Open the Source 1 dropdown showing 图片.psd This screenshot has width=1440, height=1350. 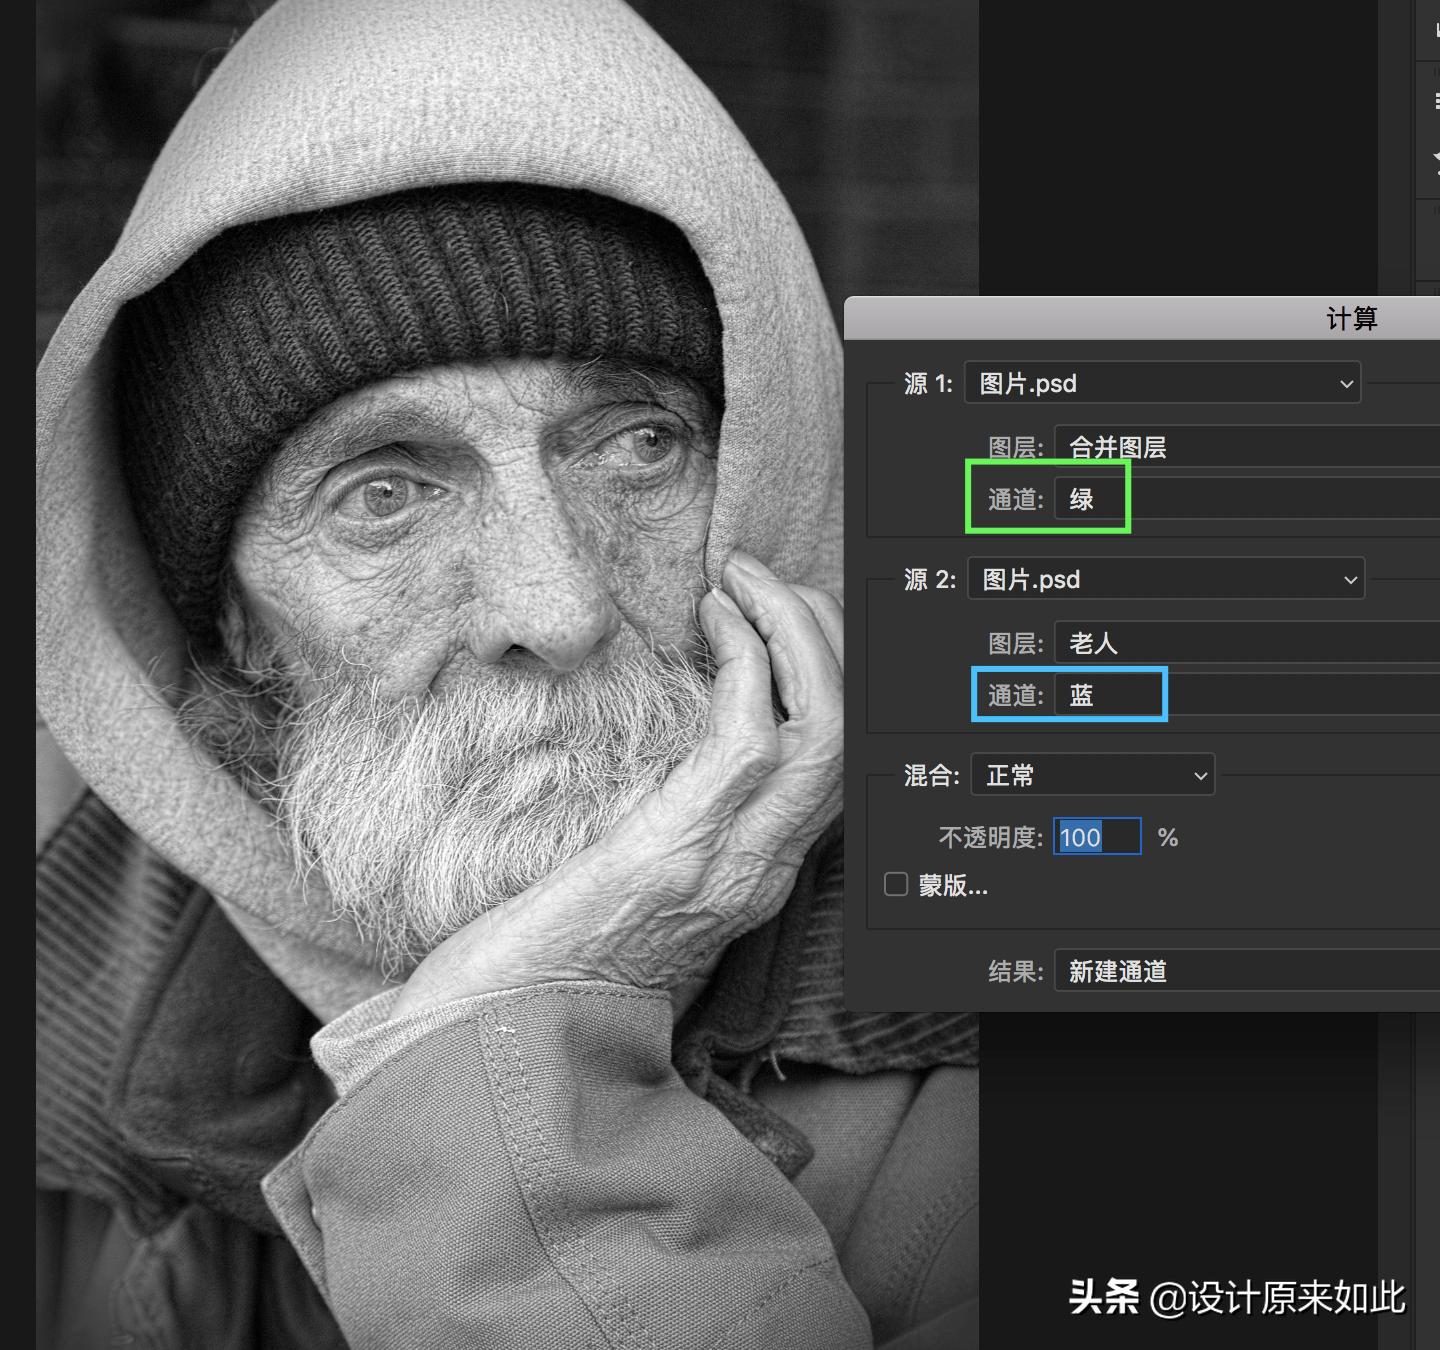(x=1162, y=383)
